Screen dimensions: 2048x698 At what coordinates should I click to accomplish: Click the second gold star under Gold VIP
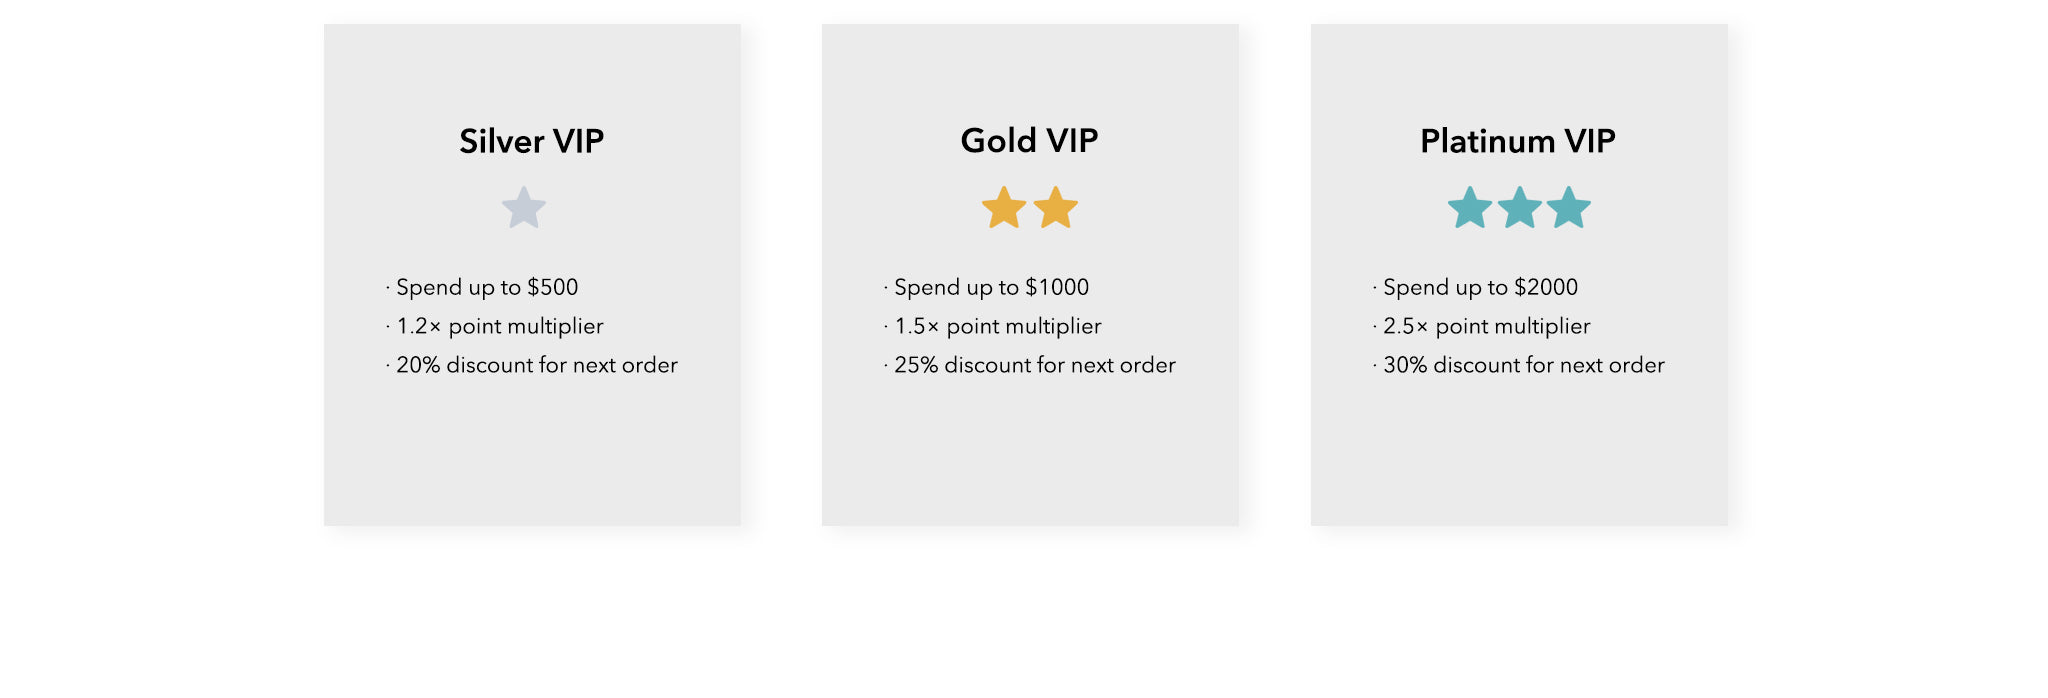coord(1056,208)
